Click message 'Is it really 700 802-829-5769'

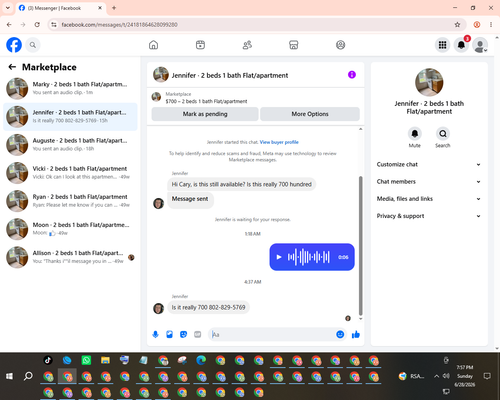tap(208, 307)
